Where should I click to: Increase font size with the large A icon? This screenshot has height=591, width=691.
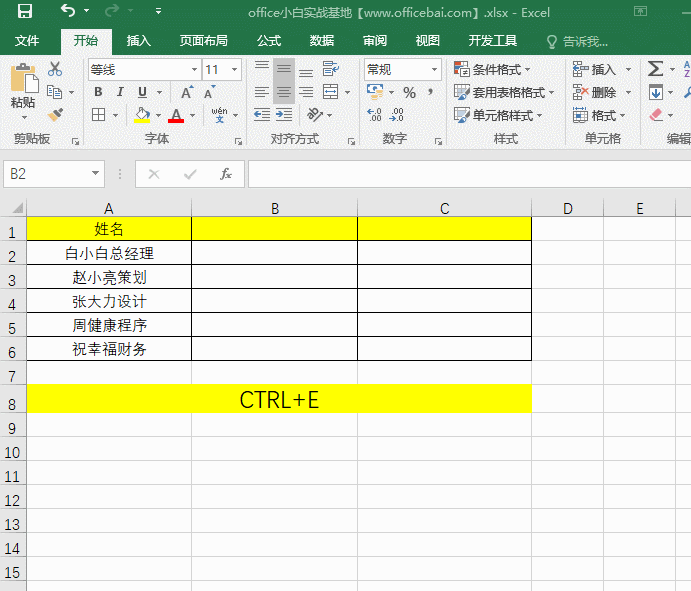[x=187, y=92]
